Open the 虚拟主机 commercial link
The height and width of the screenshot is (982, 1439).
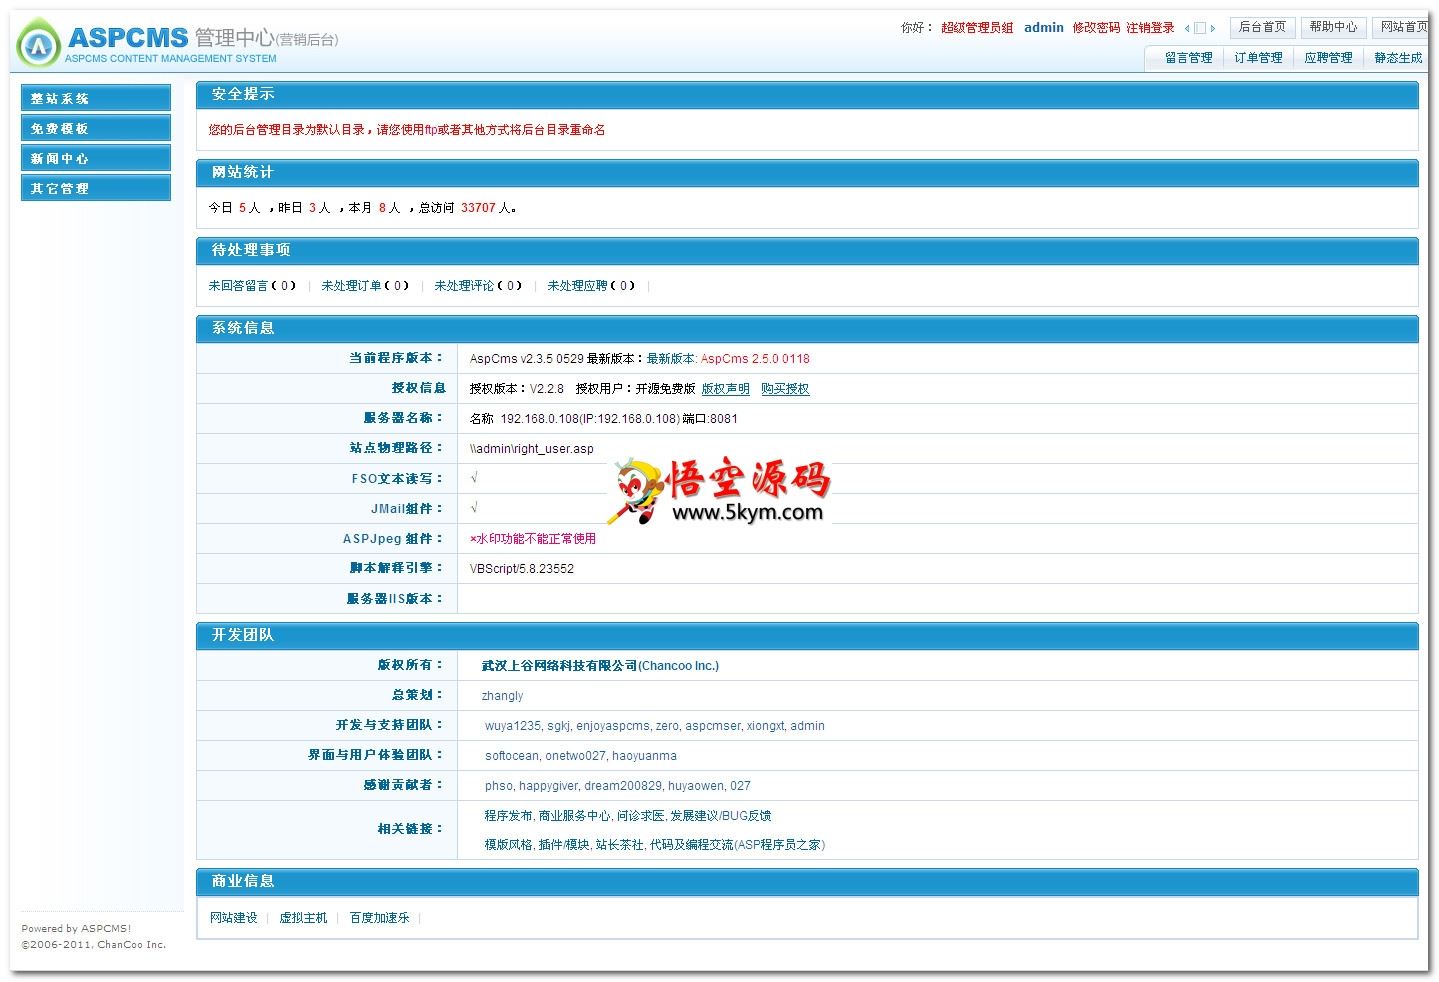[x=303, y=918]
